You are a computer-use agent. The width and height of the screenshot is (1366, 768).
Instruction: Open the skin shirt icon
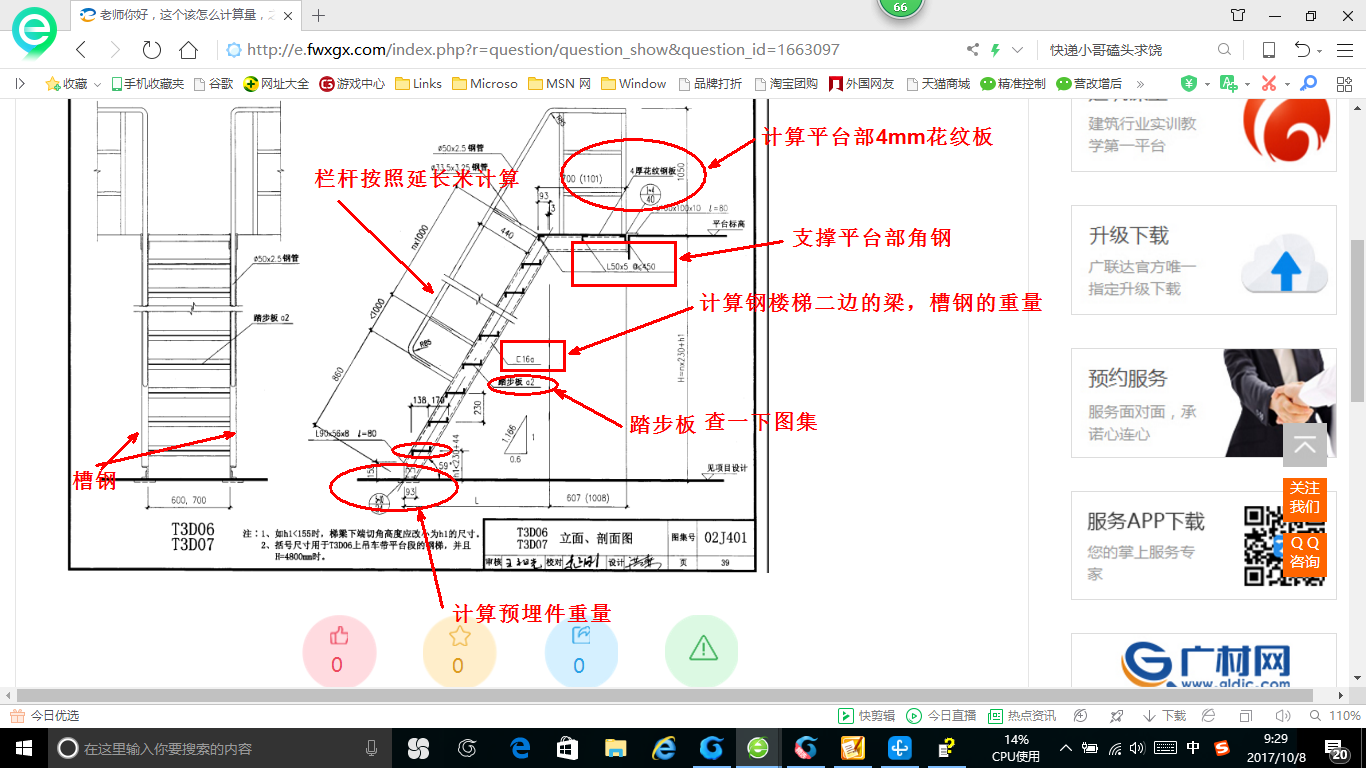[x=1238, y=15]
